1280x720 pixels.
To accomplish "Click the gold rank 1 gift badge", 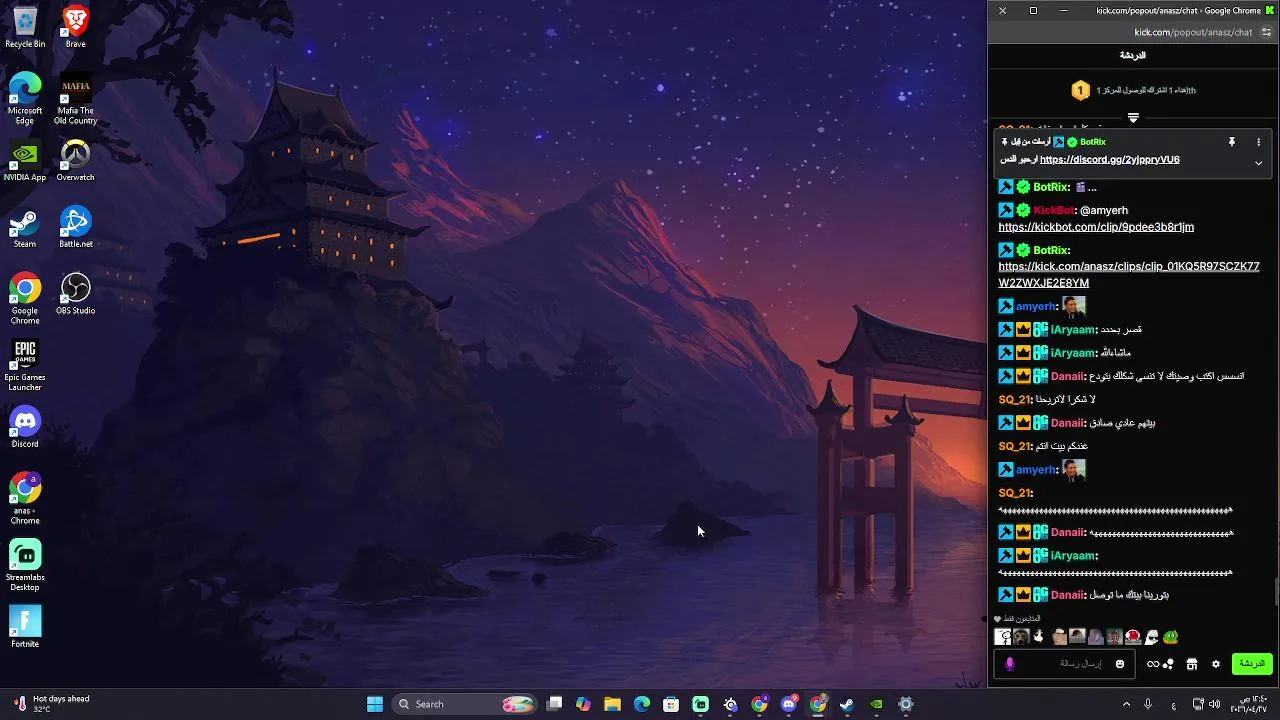I will point(1080,91).
